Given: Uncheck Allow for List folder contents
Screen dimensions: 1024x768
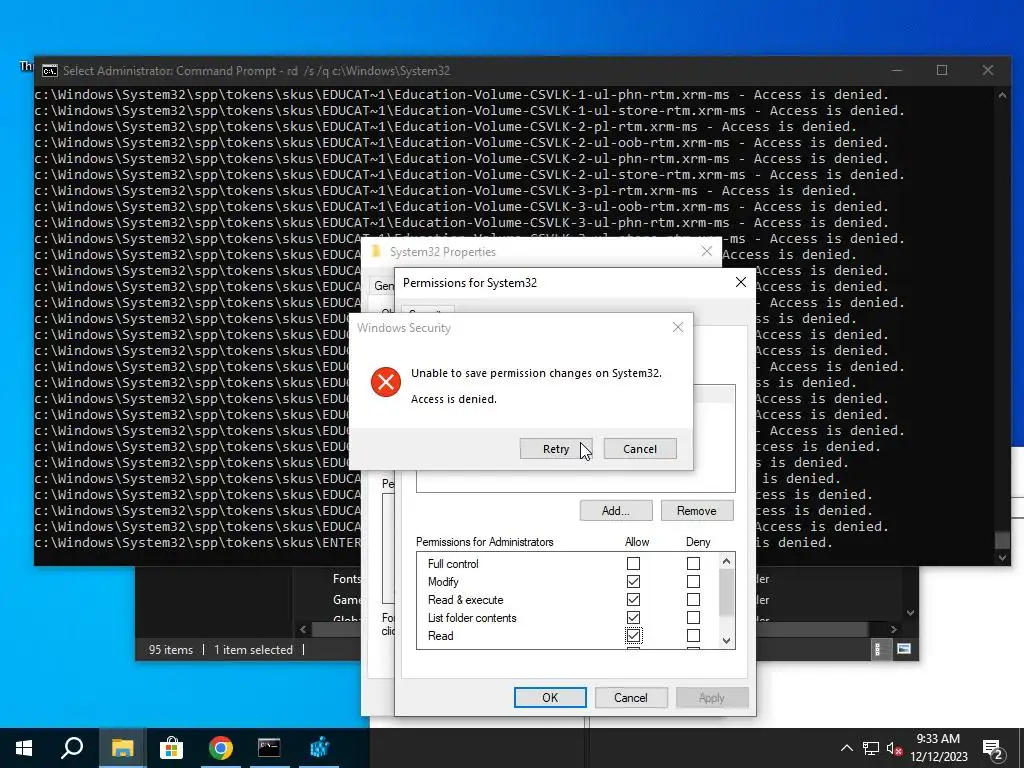Looking at the screenshot, I should pos(633,617).
